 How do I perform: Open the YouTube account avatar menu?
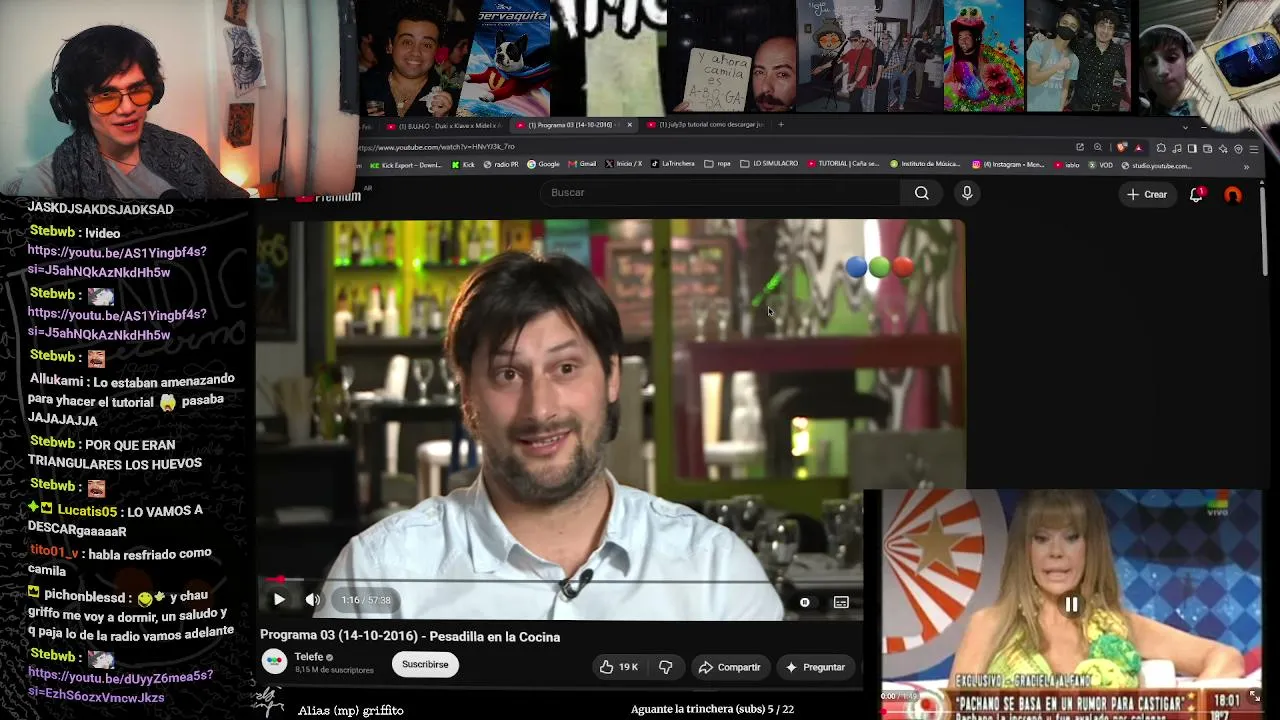(1233, 195)
